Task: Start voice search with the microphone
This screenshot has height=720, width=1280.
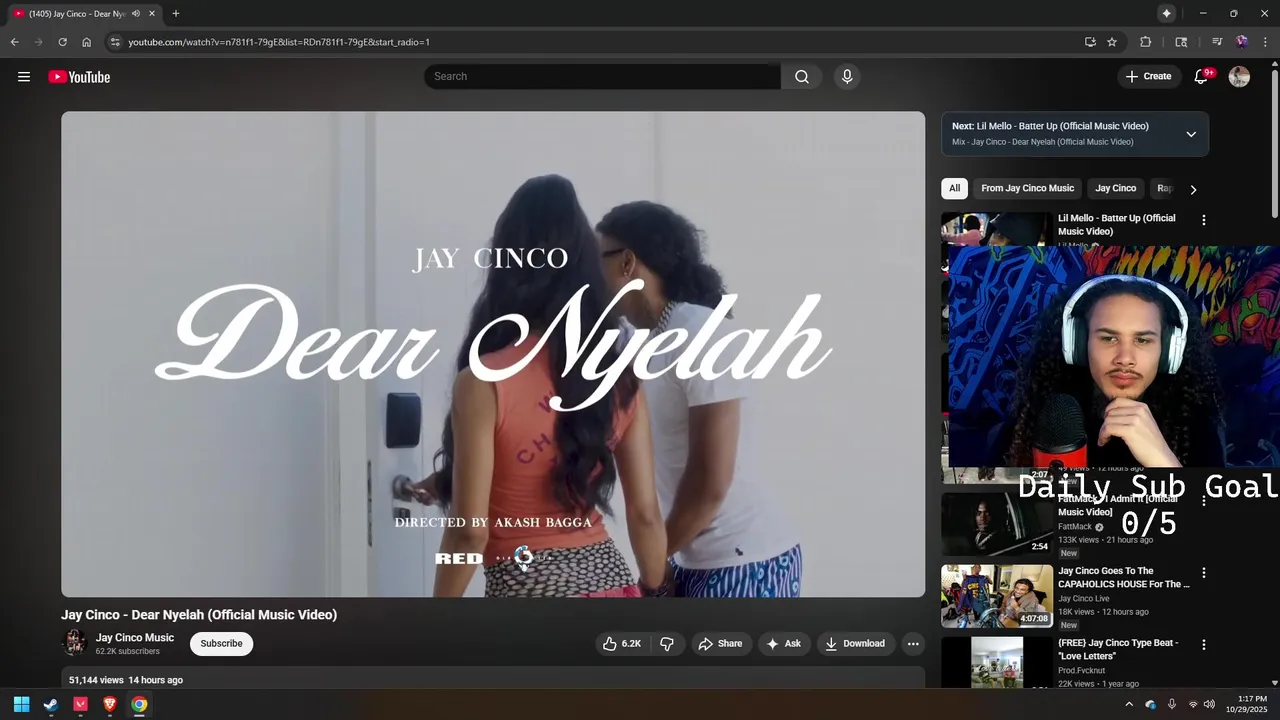Action: click(x=847, y=77)
